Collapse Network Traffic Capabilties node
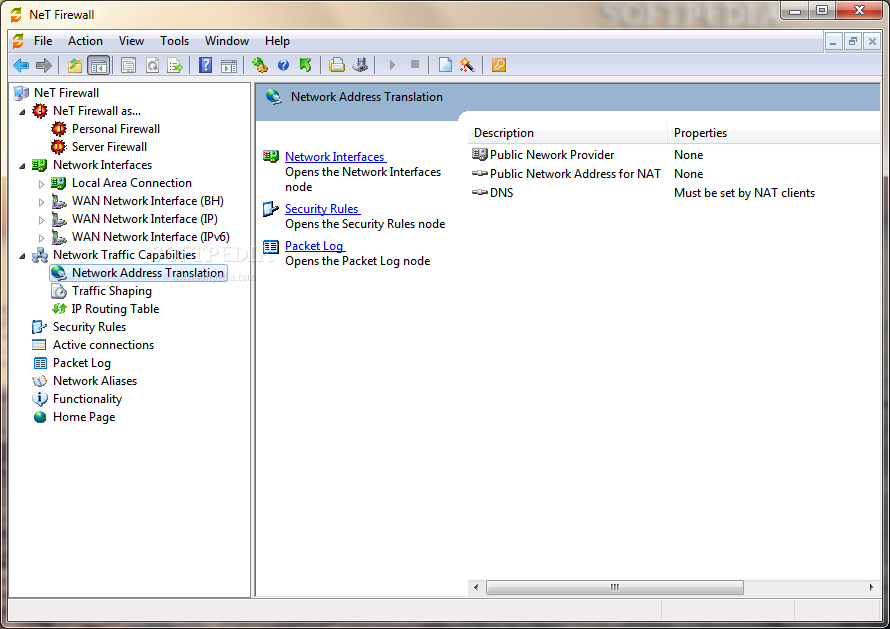890x629 pixels. coord(22,256)
